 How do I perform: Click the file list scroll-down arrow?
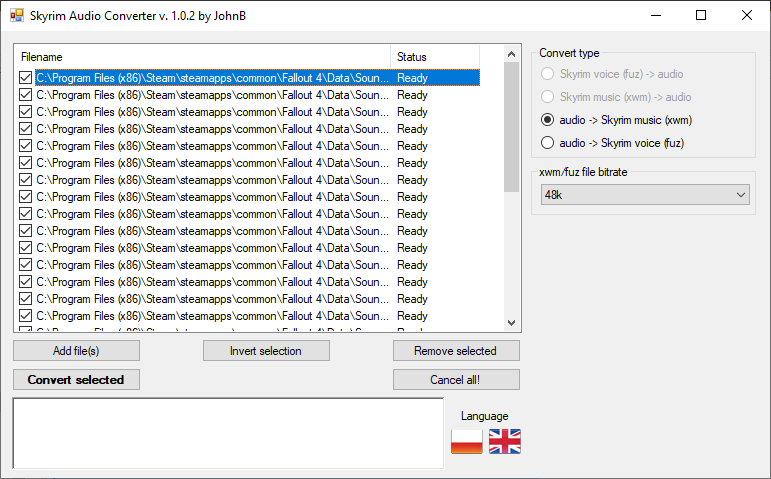point(511,323)
